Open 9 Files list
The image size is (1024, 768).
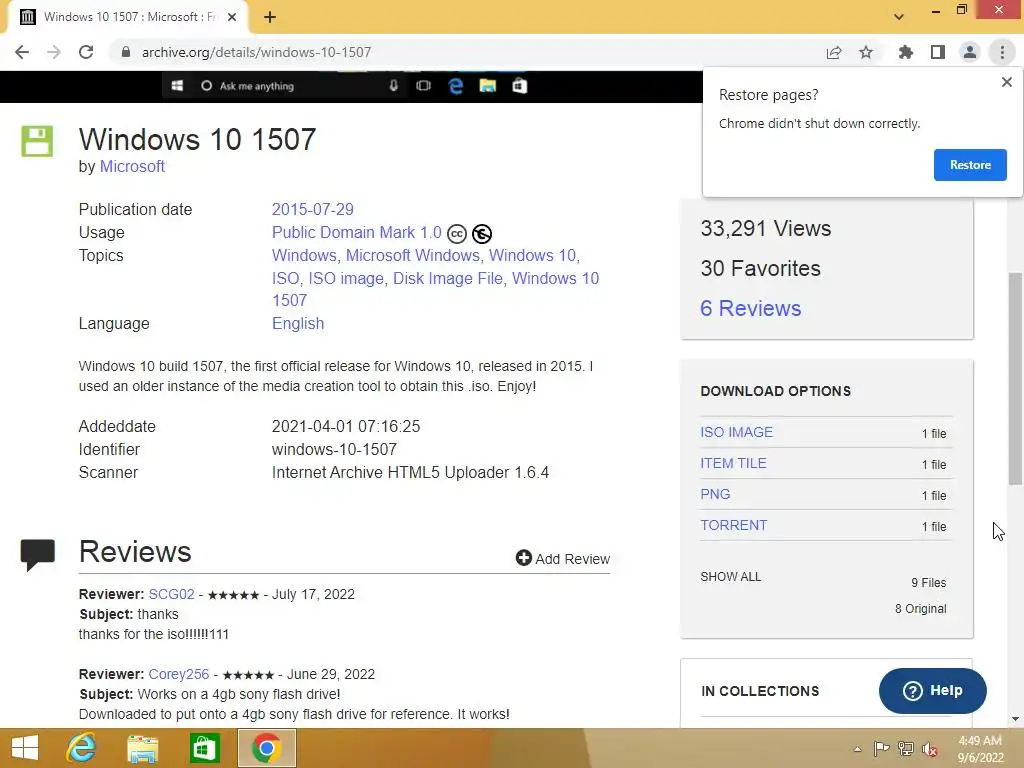pos(928,583)
